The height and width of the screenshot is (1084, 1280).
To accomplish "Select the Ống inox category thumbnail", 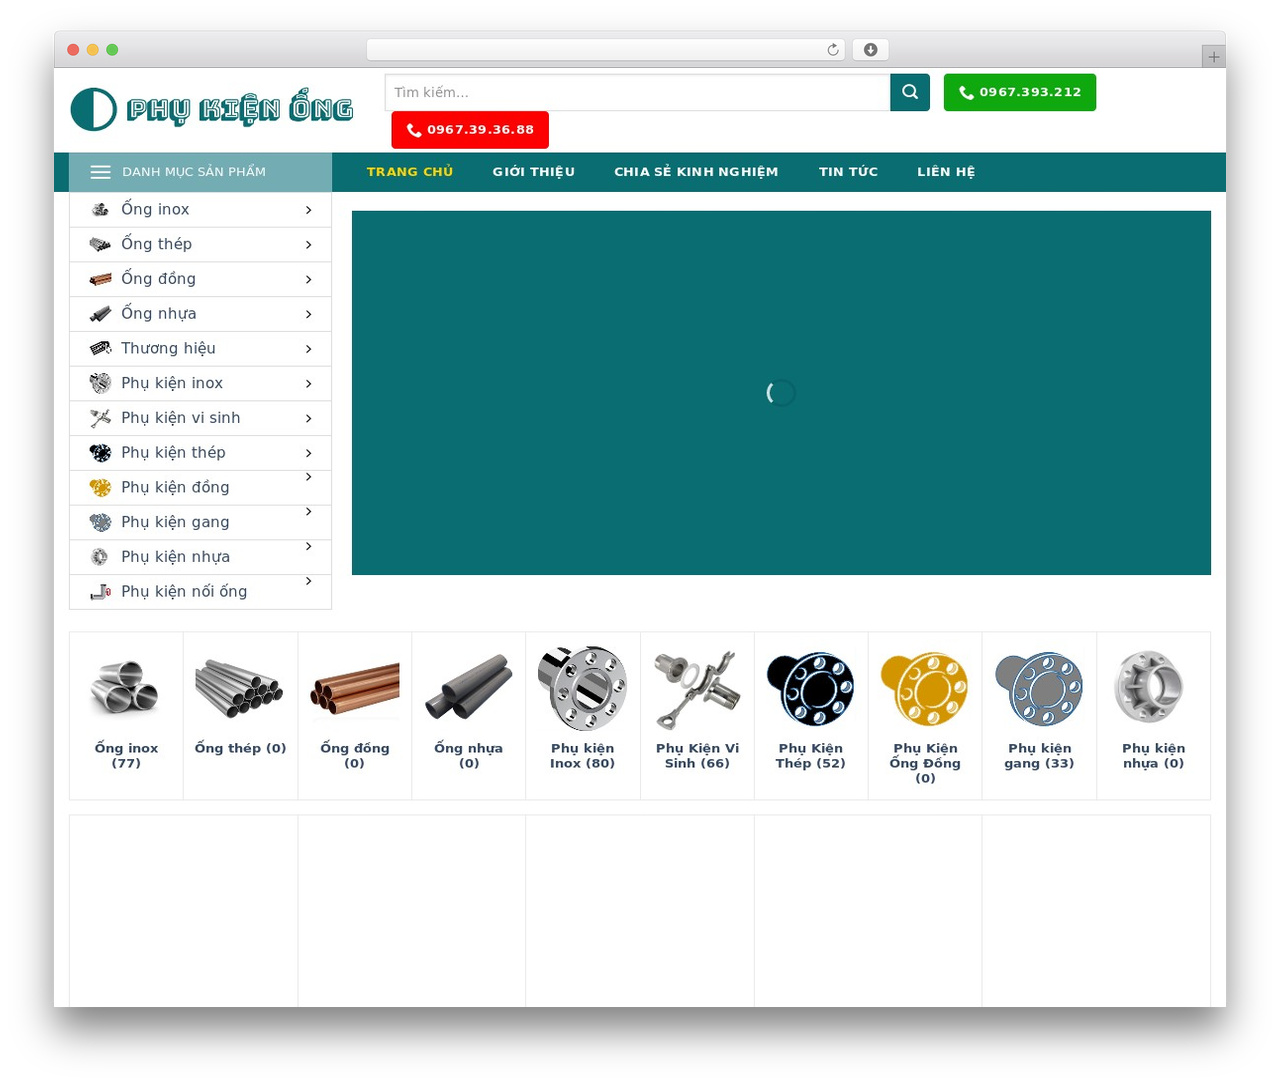I will pos(126,687).
